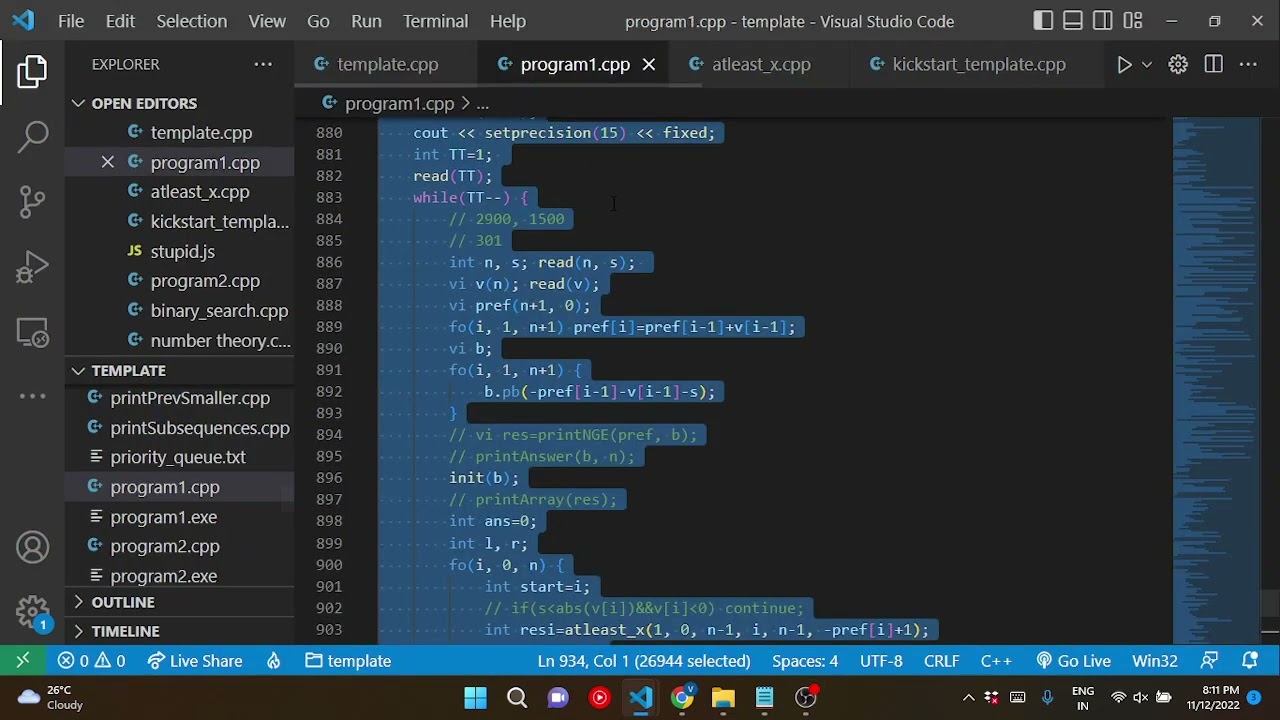Split the editor to the right
The image size is (1280, 720).
1213,64
